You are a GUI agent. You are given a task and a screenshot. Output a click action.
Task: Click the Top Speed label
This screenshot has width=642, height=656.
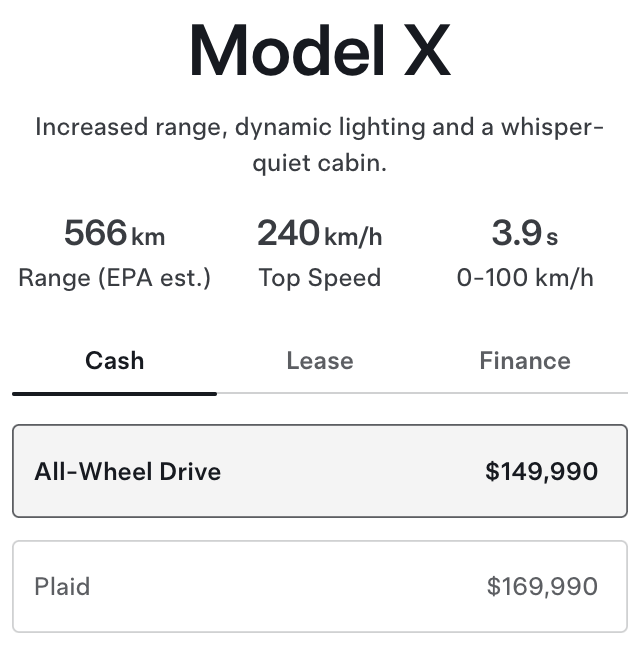(x=319, y=278)
